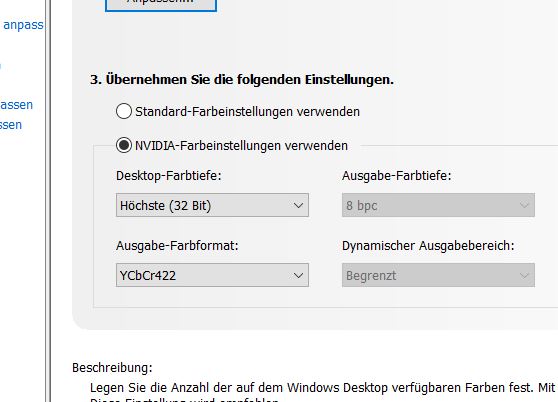
Task: Select Standard-Farbeinstellungen verwenden radio button
Action: pyautogui.click(x=123, y=111)
